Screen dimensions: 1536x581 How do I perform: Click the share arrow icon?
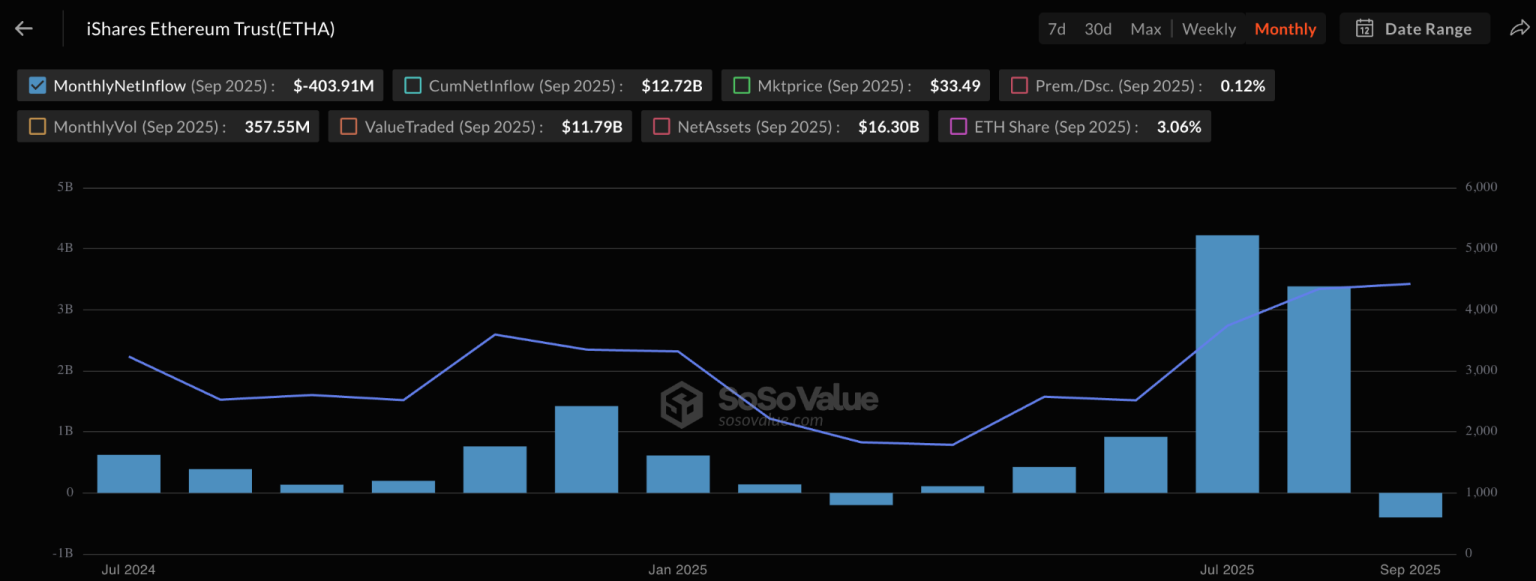1518,29
